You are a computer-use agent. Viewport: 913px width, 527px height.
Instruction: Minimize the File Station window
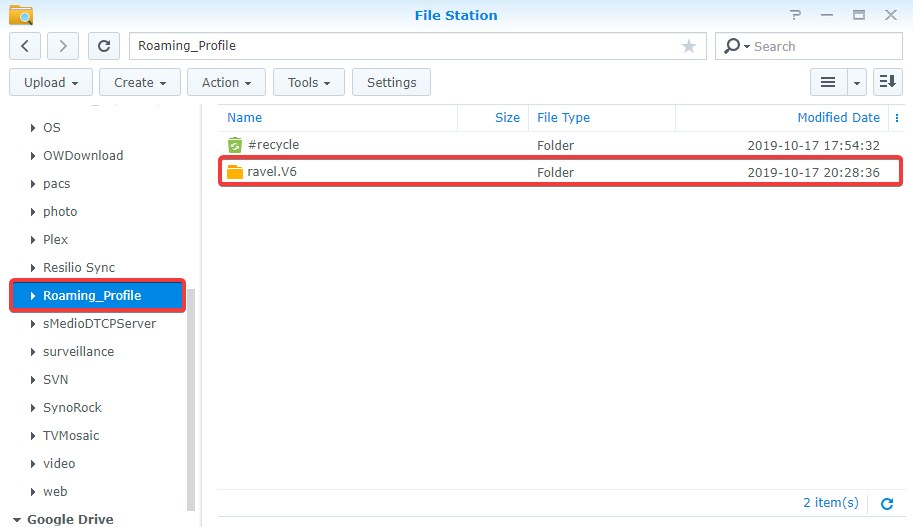(827, 15)
